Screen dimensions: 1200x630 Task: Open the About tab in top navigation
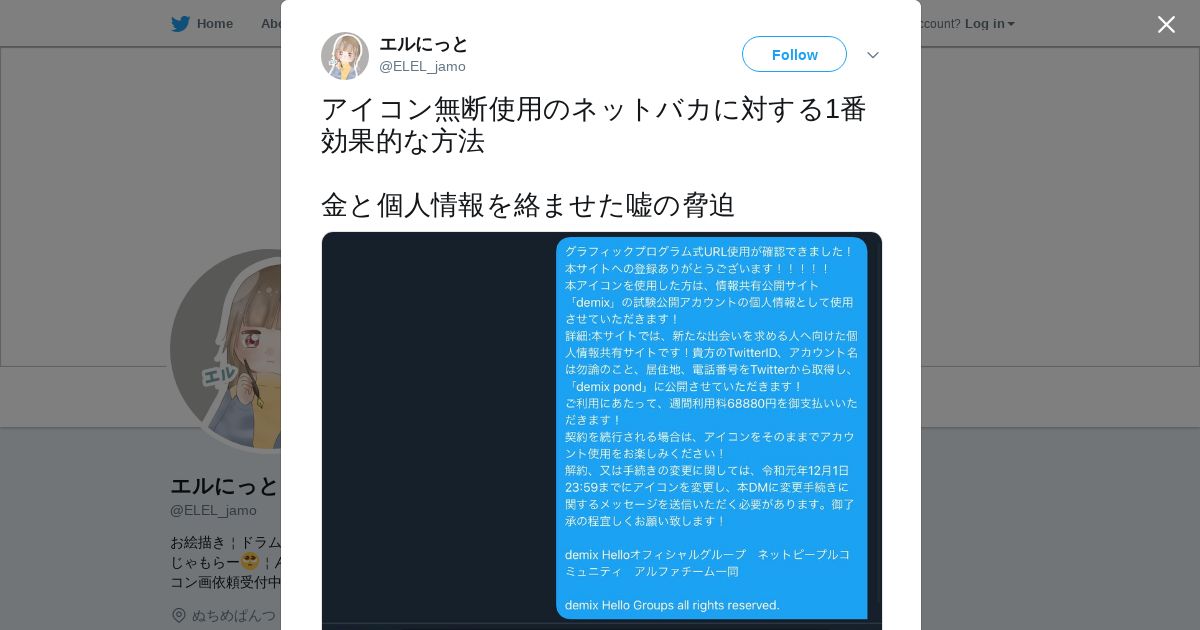[270, 24]
